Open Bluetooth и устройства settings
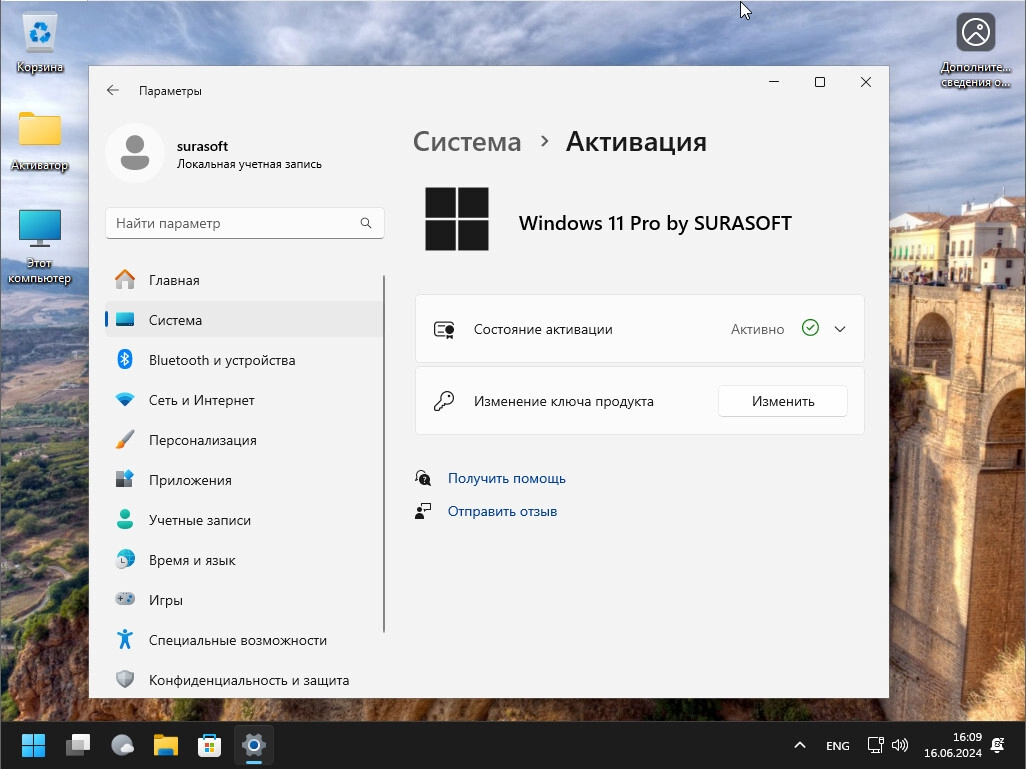Viewport: 1026px width, 769px height. [x=221, y=360]
